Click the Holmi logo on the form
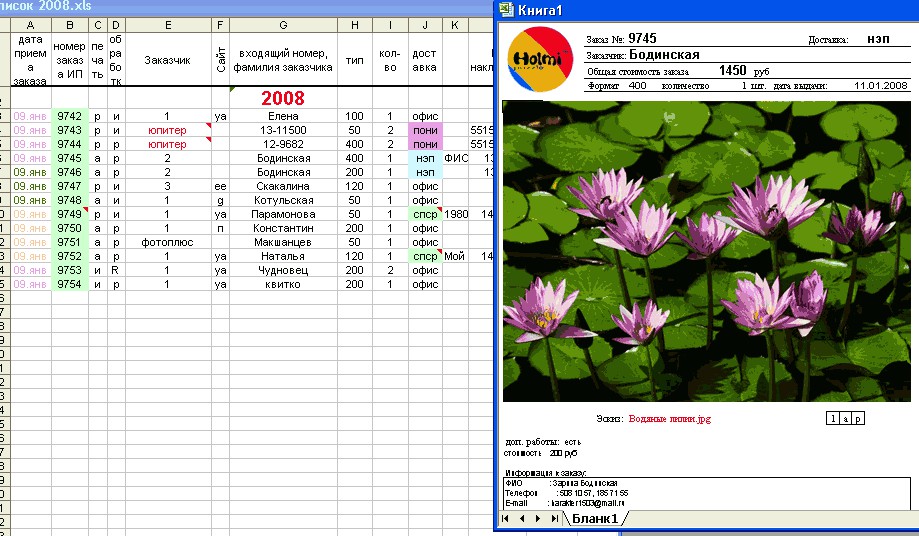 click(x=540, y=59)
